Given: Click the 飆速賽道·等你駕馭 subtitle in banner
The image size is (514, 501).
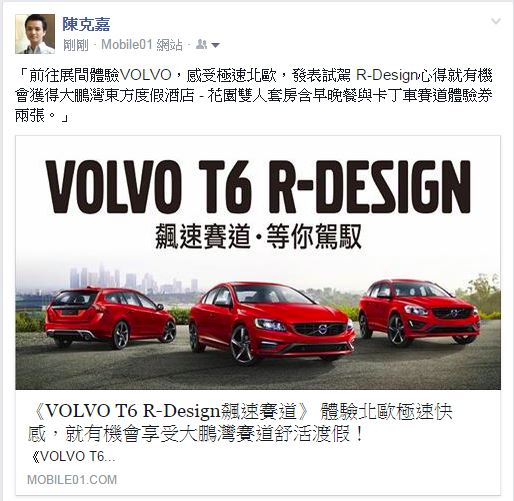Looking at the screenshot, I should (258, 236).
